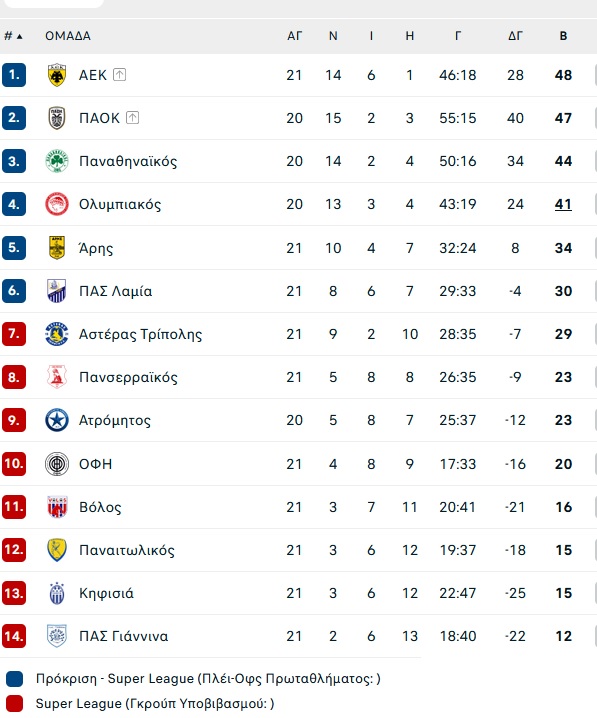Sort by the ΔΓ goal difference header
597x718 pixels.
click(516, 36)
